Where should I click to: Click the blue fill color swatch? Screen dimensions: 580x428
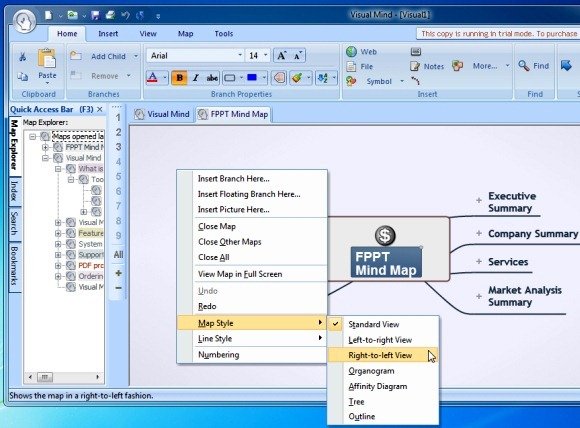(252, 77)
